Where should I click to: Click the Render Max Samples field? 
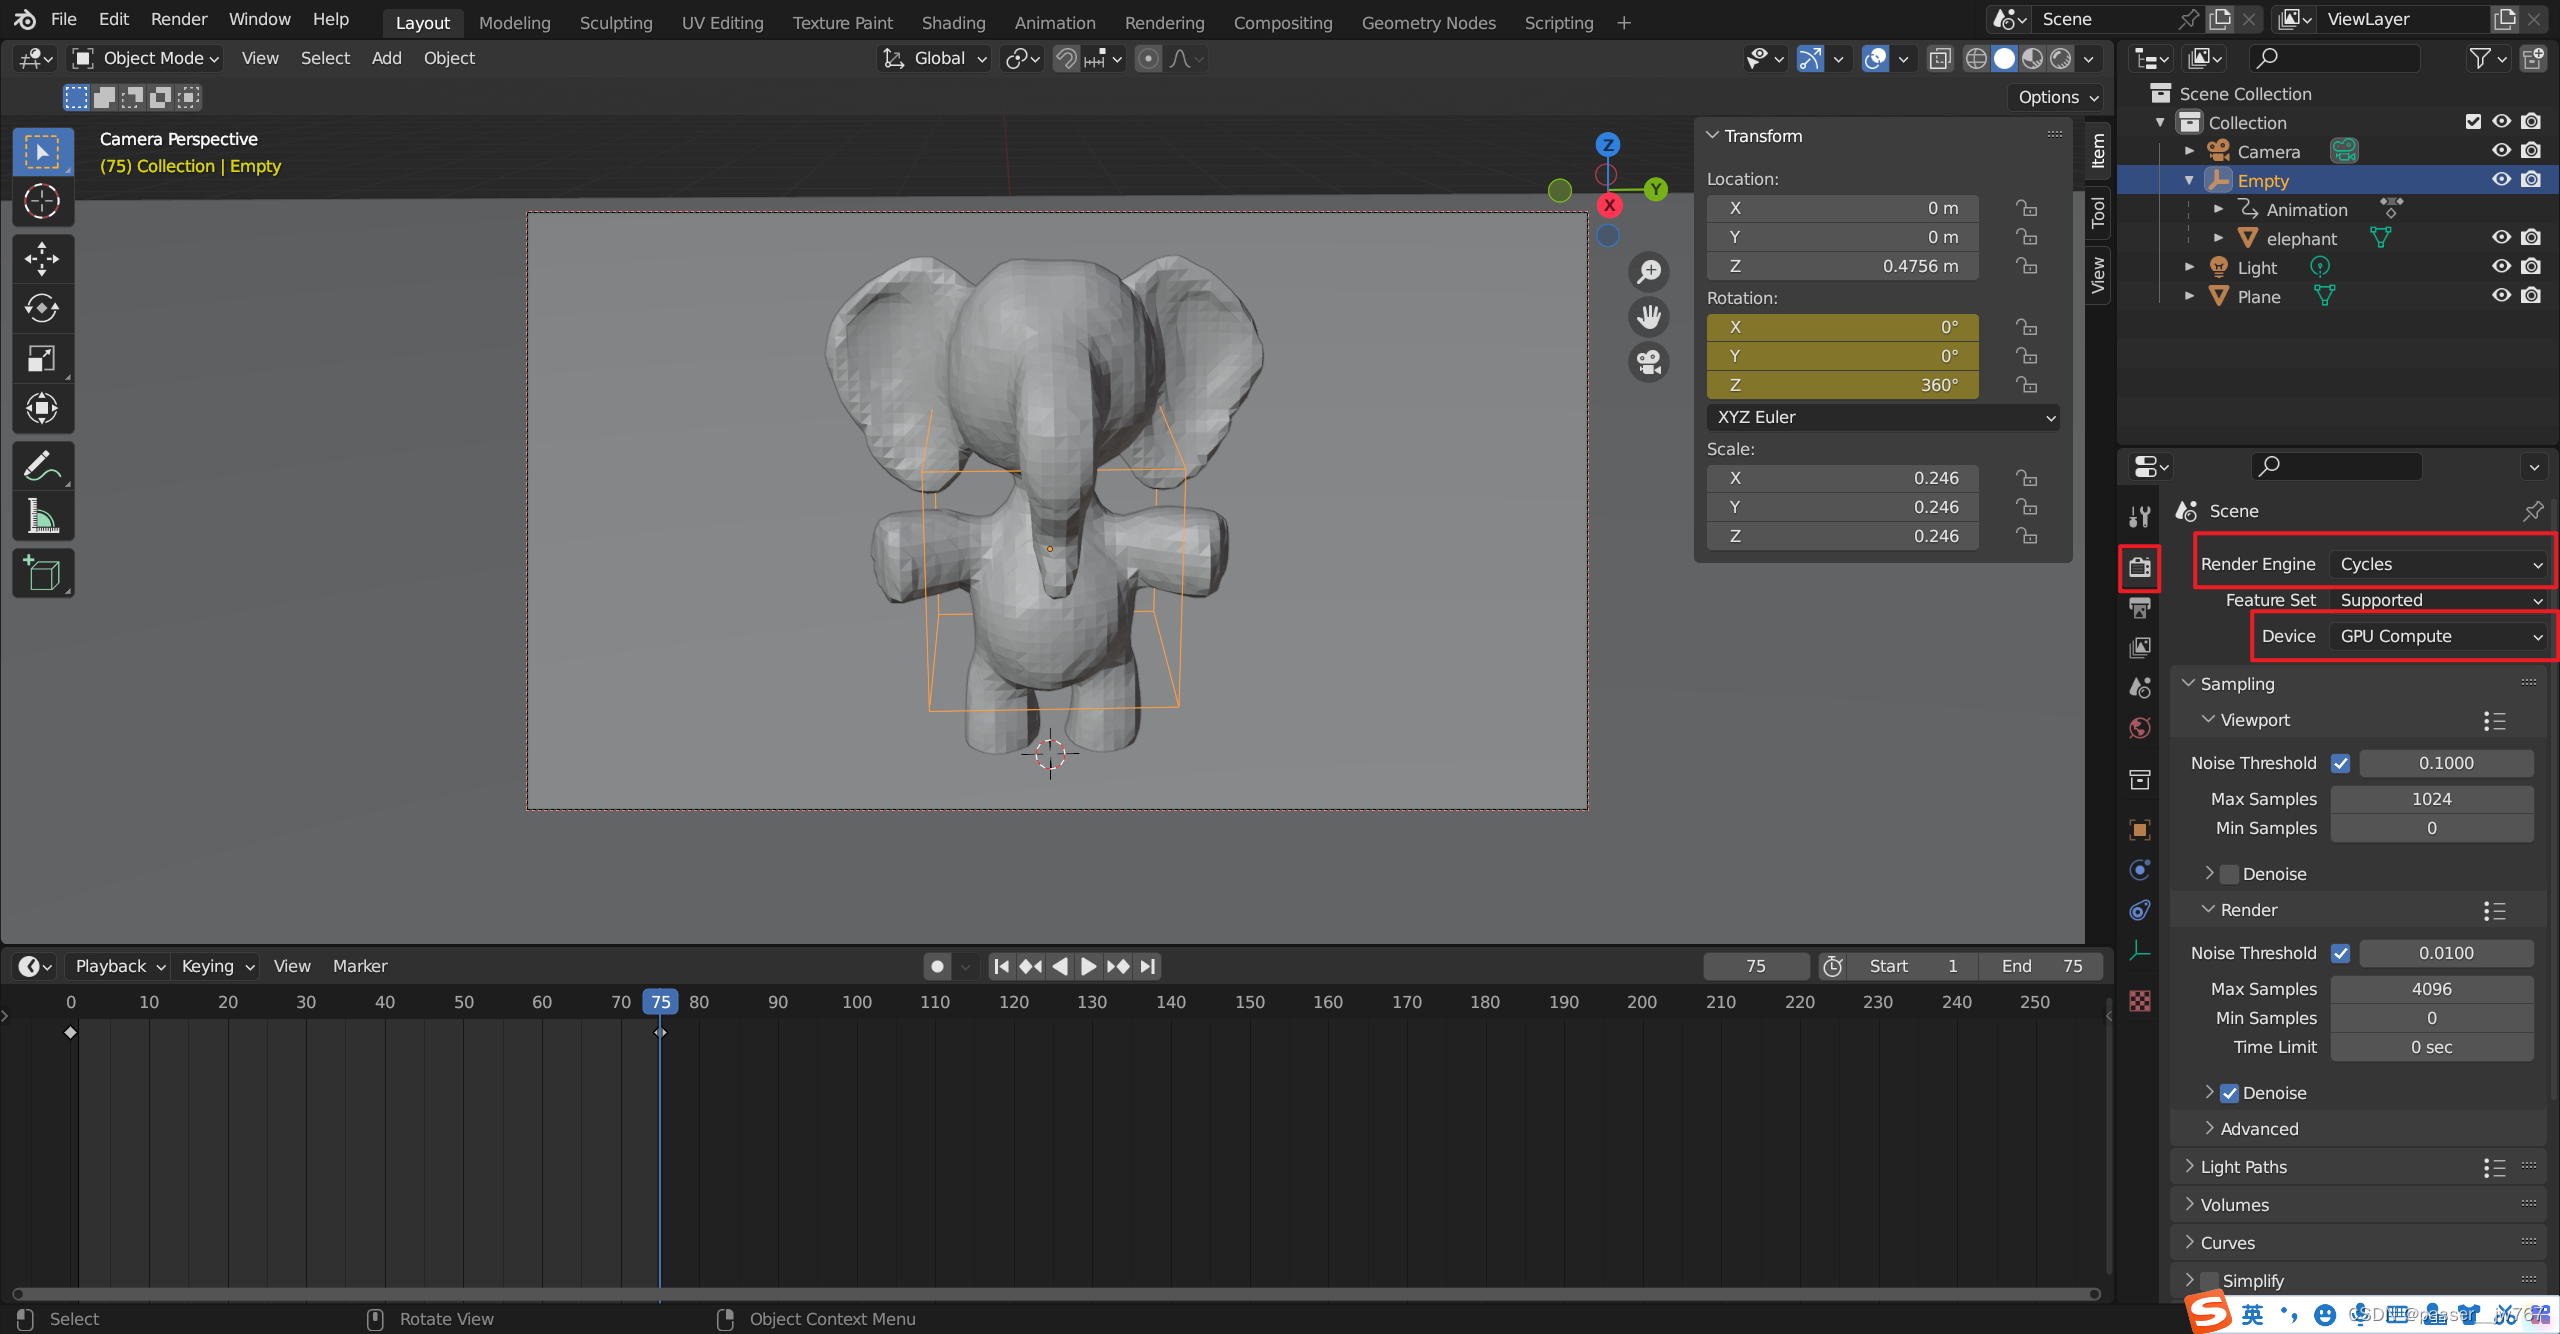click(2431, 989)
